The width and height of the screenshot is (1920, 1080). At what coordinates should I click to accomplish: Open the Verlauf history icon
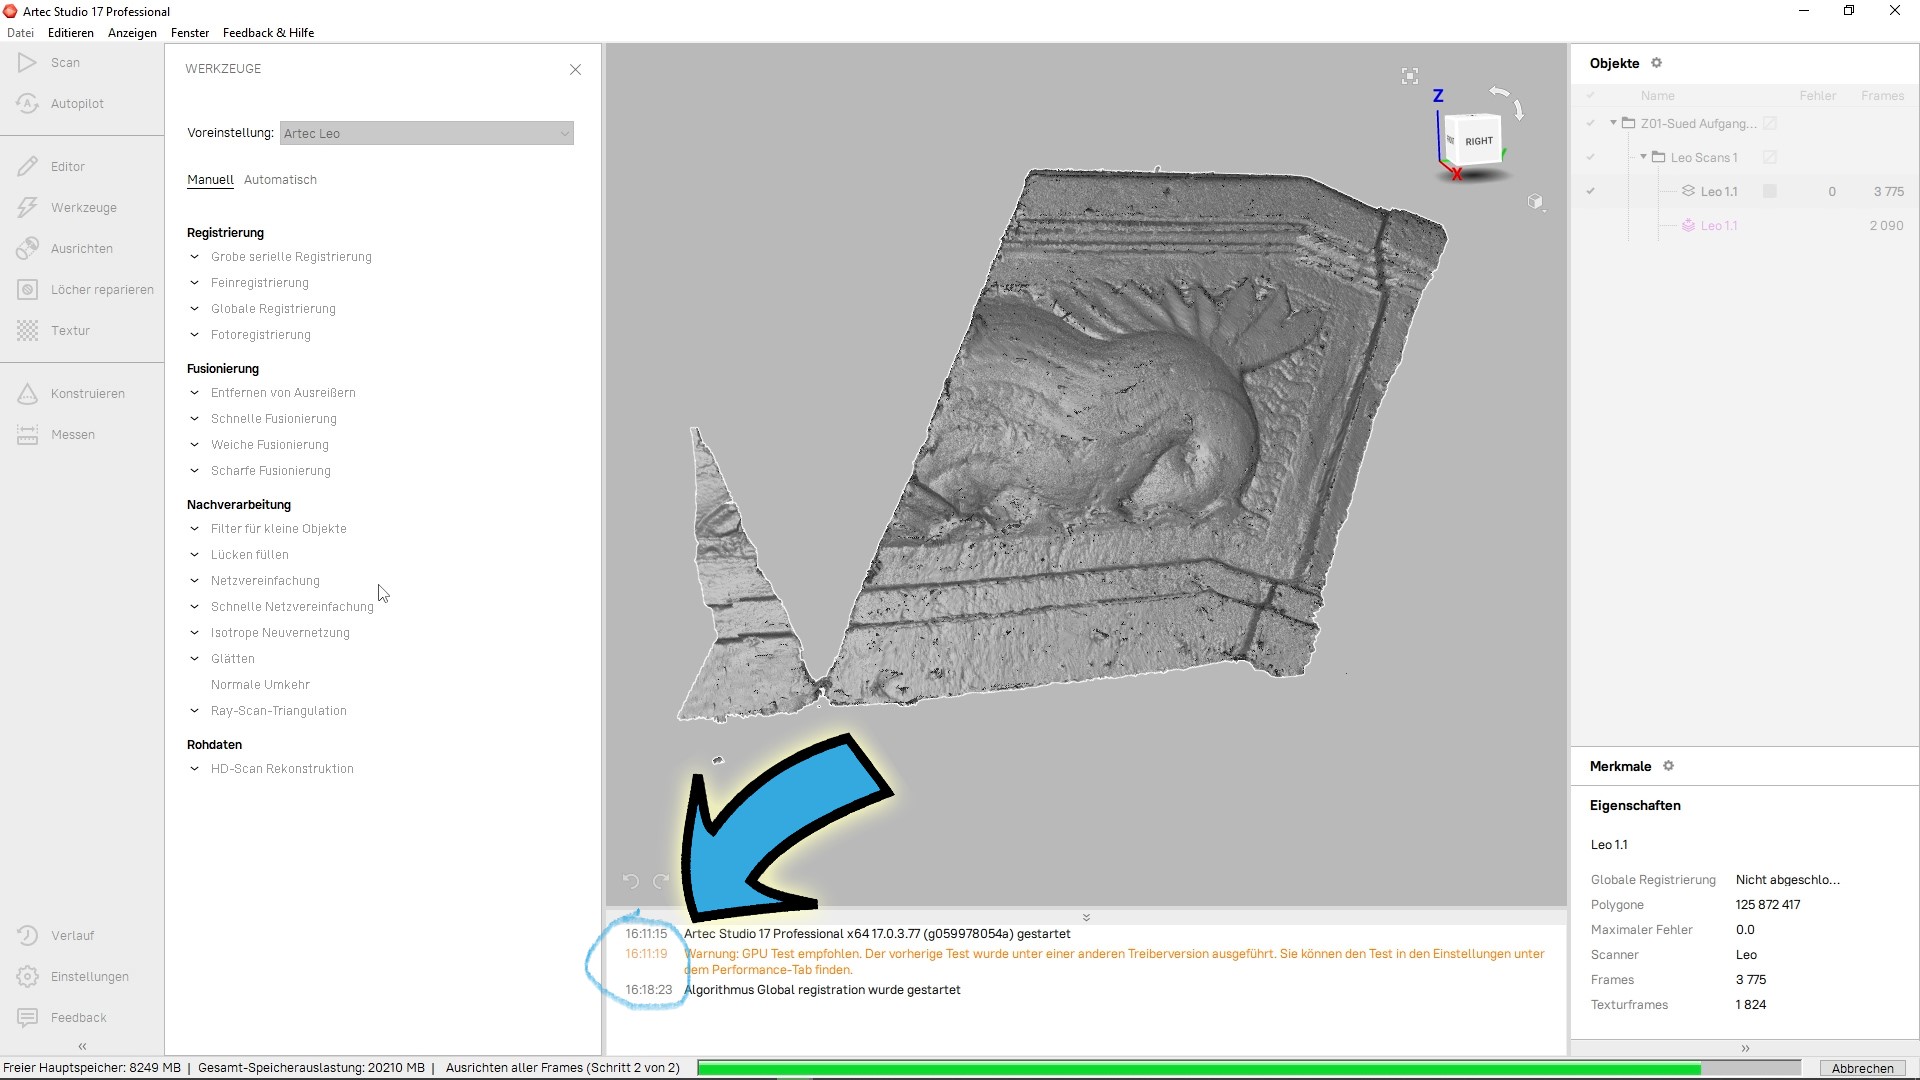click(27, 935)
